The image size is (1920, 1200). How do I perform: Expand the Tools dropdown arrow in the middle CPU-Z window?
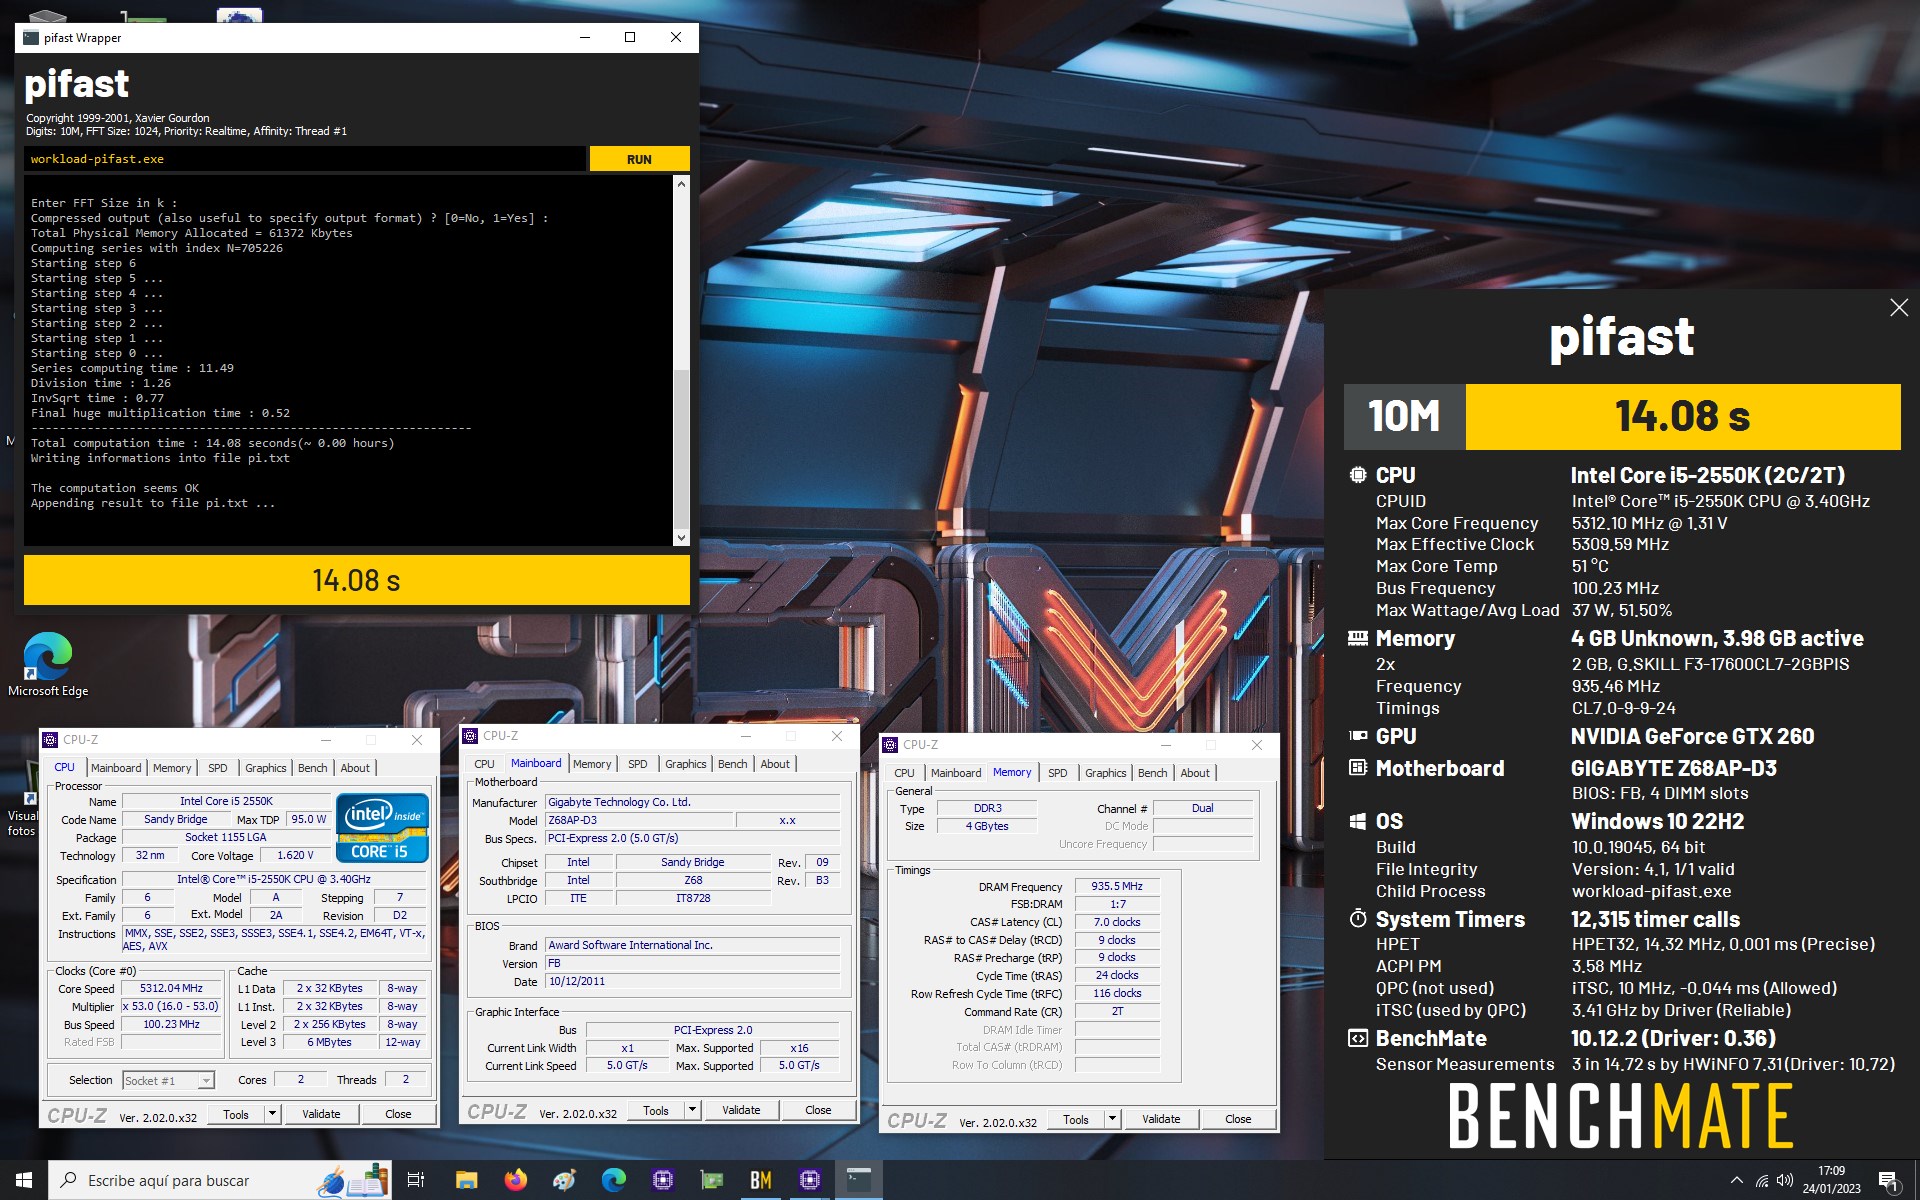coord(691,1110)
